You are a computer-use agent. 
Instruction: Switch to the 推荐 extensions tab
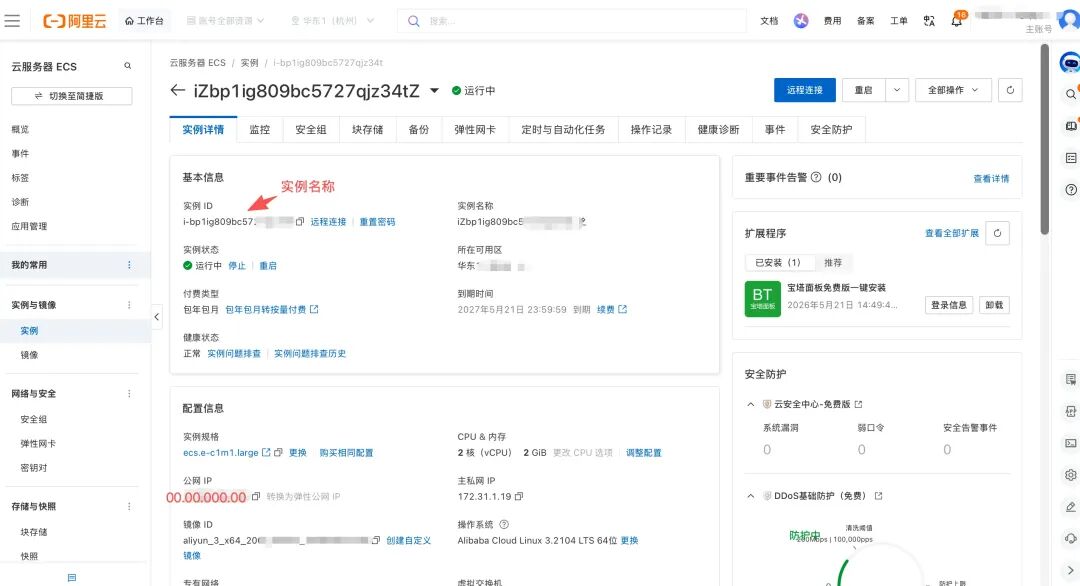[833, 263]
